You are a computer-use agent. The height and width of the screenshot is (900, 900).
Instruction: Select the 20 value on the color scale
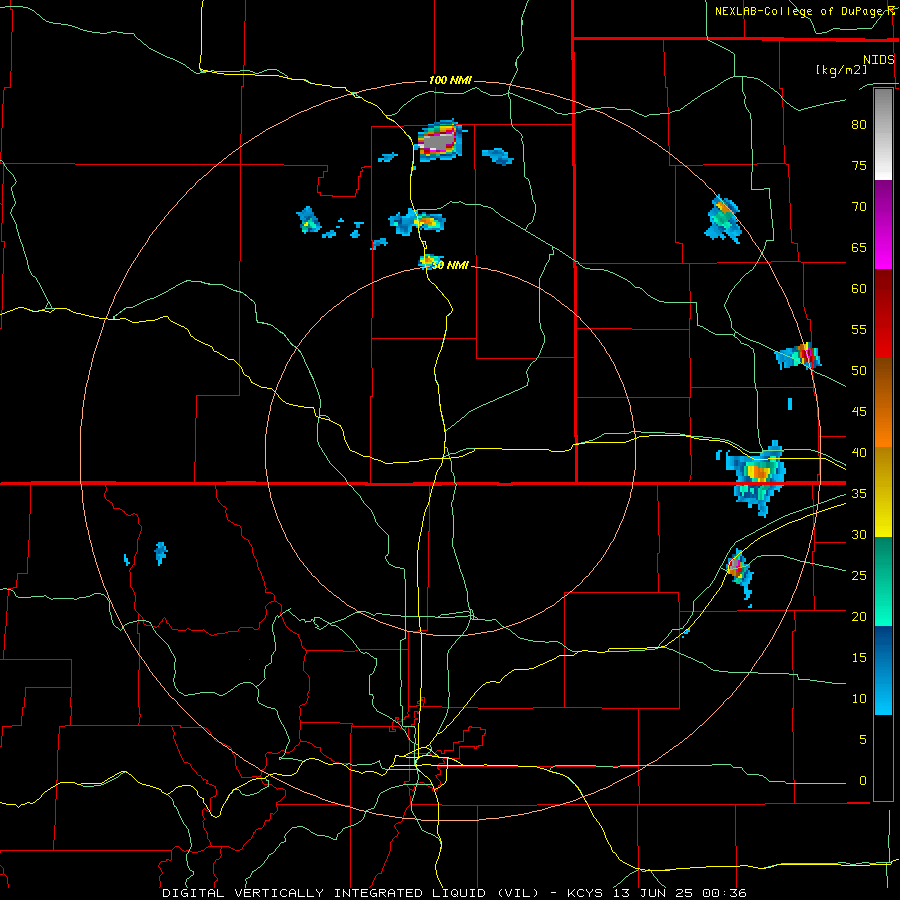tap(859, 616)
